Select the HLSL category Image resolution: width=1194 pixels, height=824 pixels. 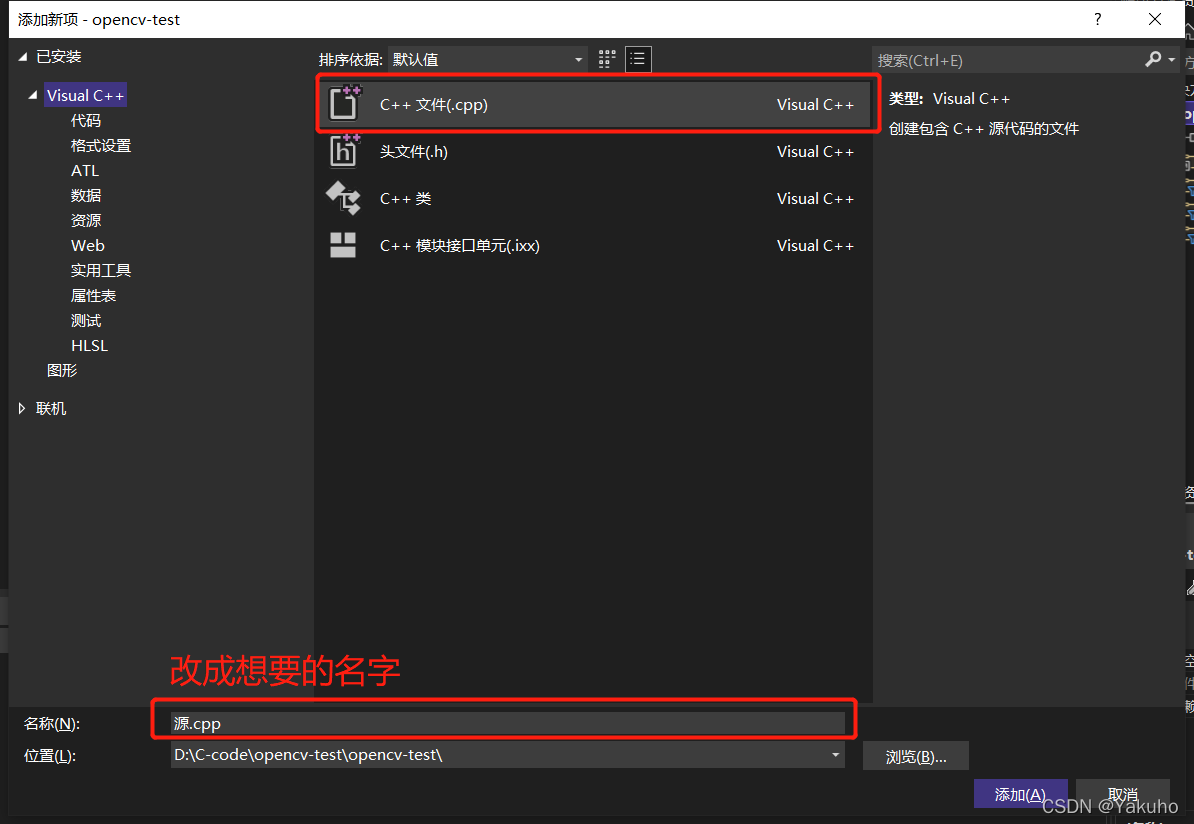coord(89,346)
